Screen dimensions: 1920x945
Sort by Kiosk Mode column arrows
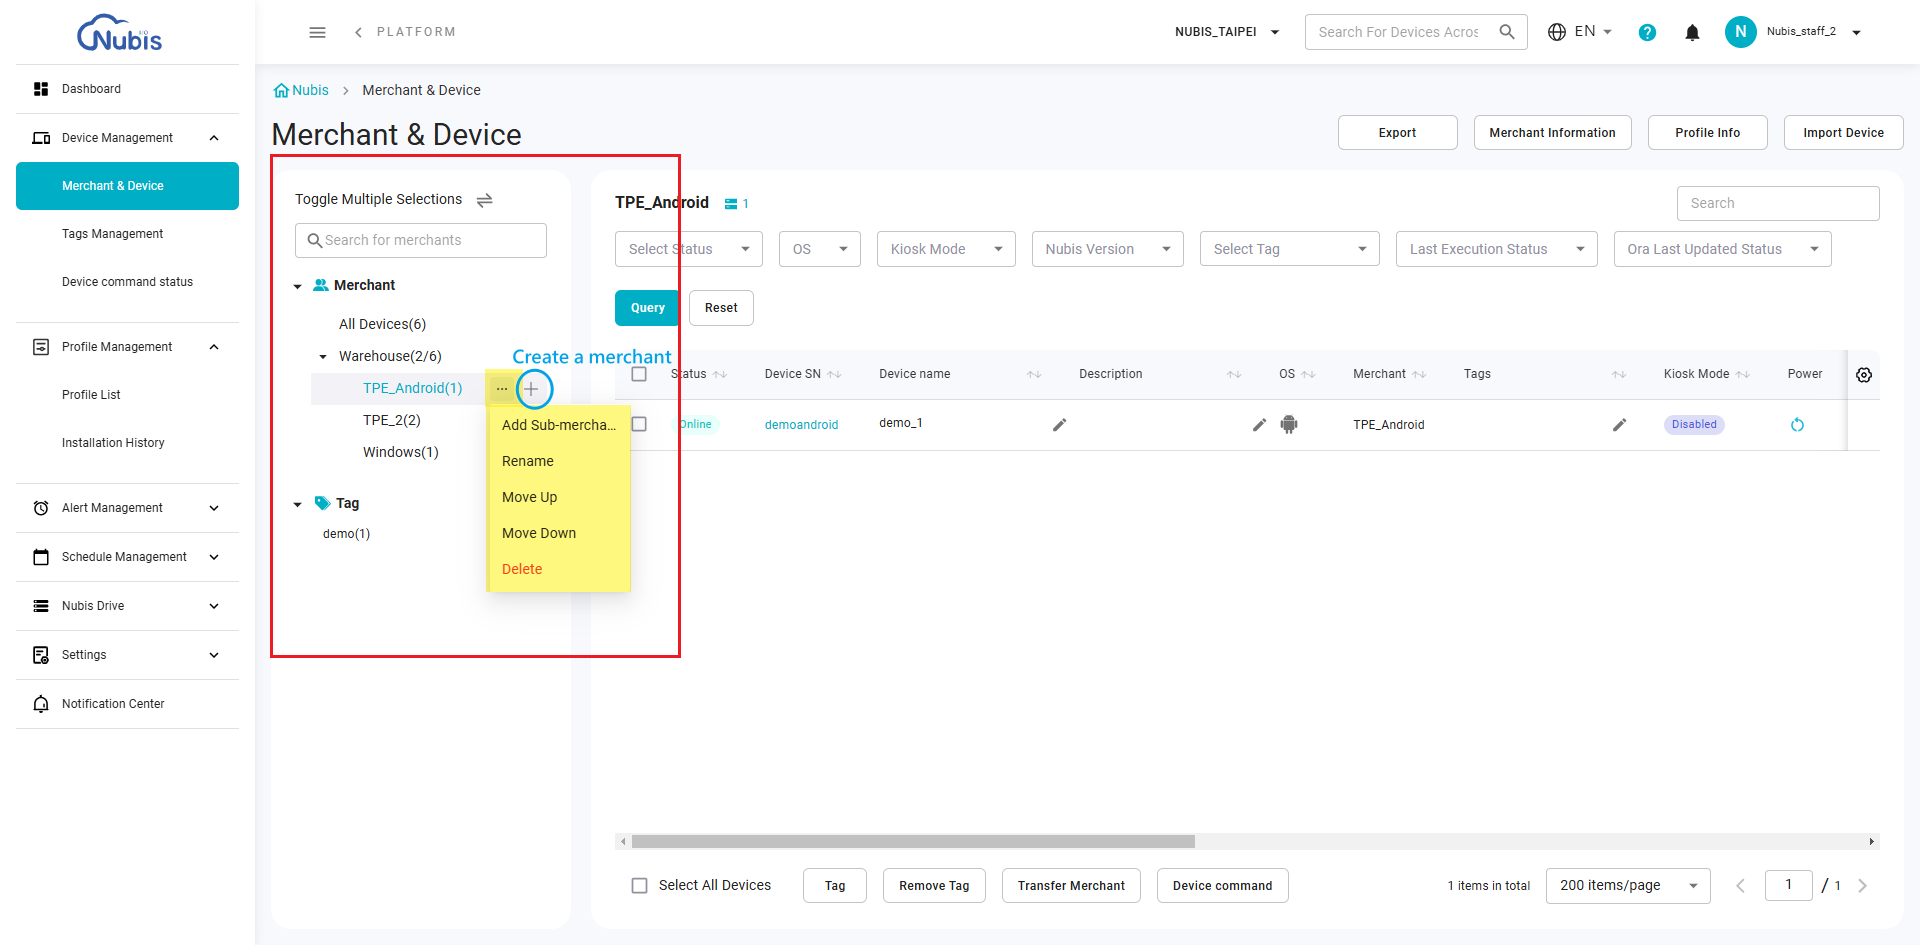click(1743, 374)
